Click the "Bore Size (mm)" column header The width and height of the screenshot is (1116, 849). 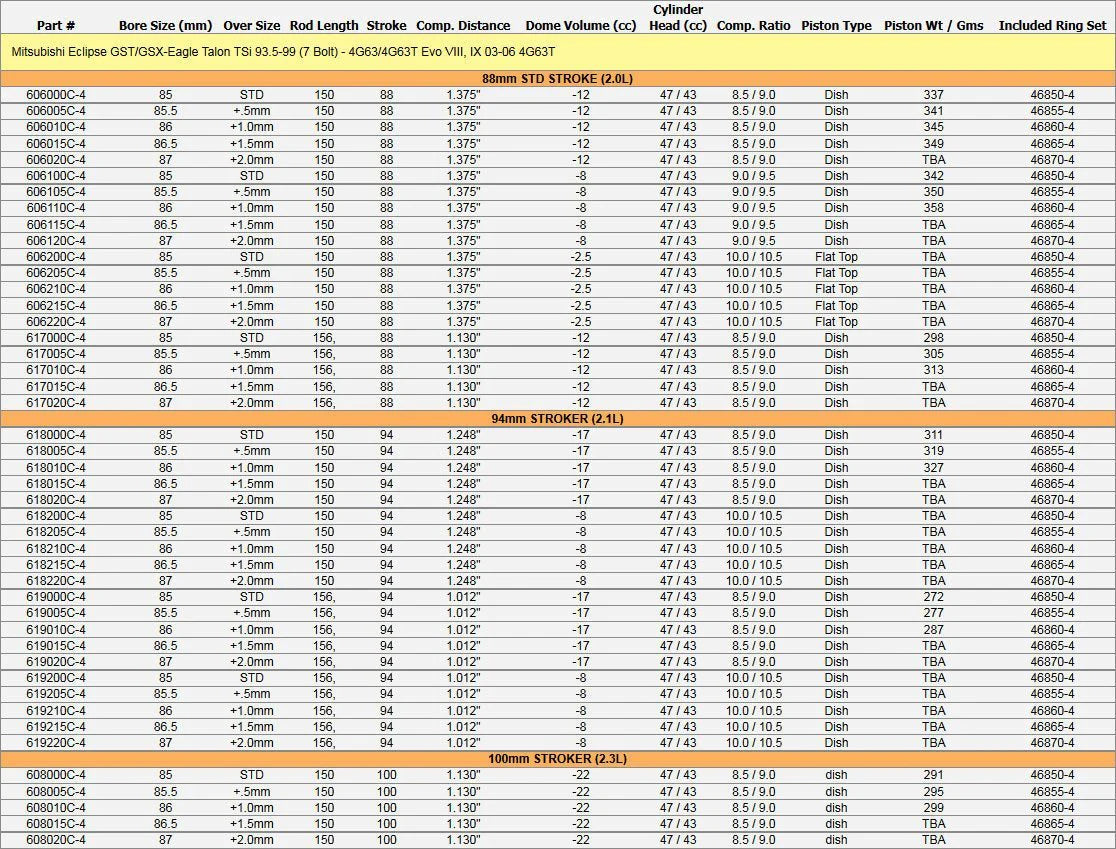[x=165, y=25]
